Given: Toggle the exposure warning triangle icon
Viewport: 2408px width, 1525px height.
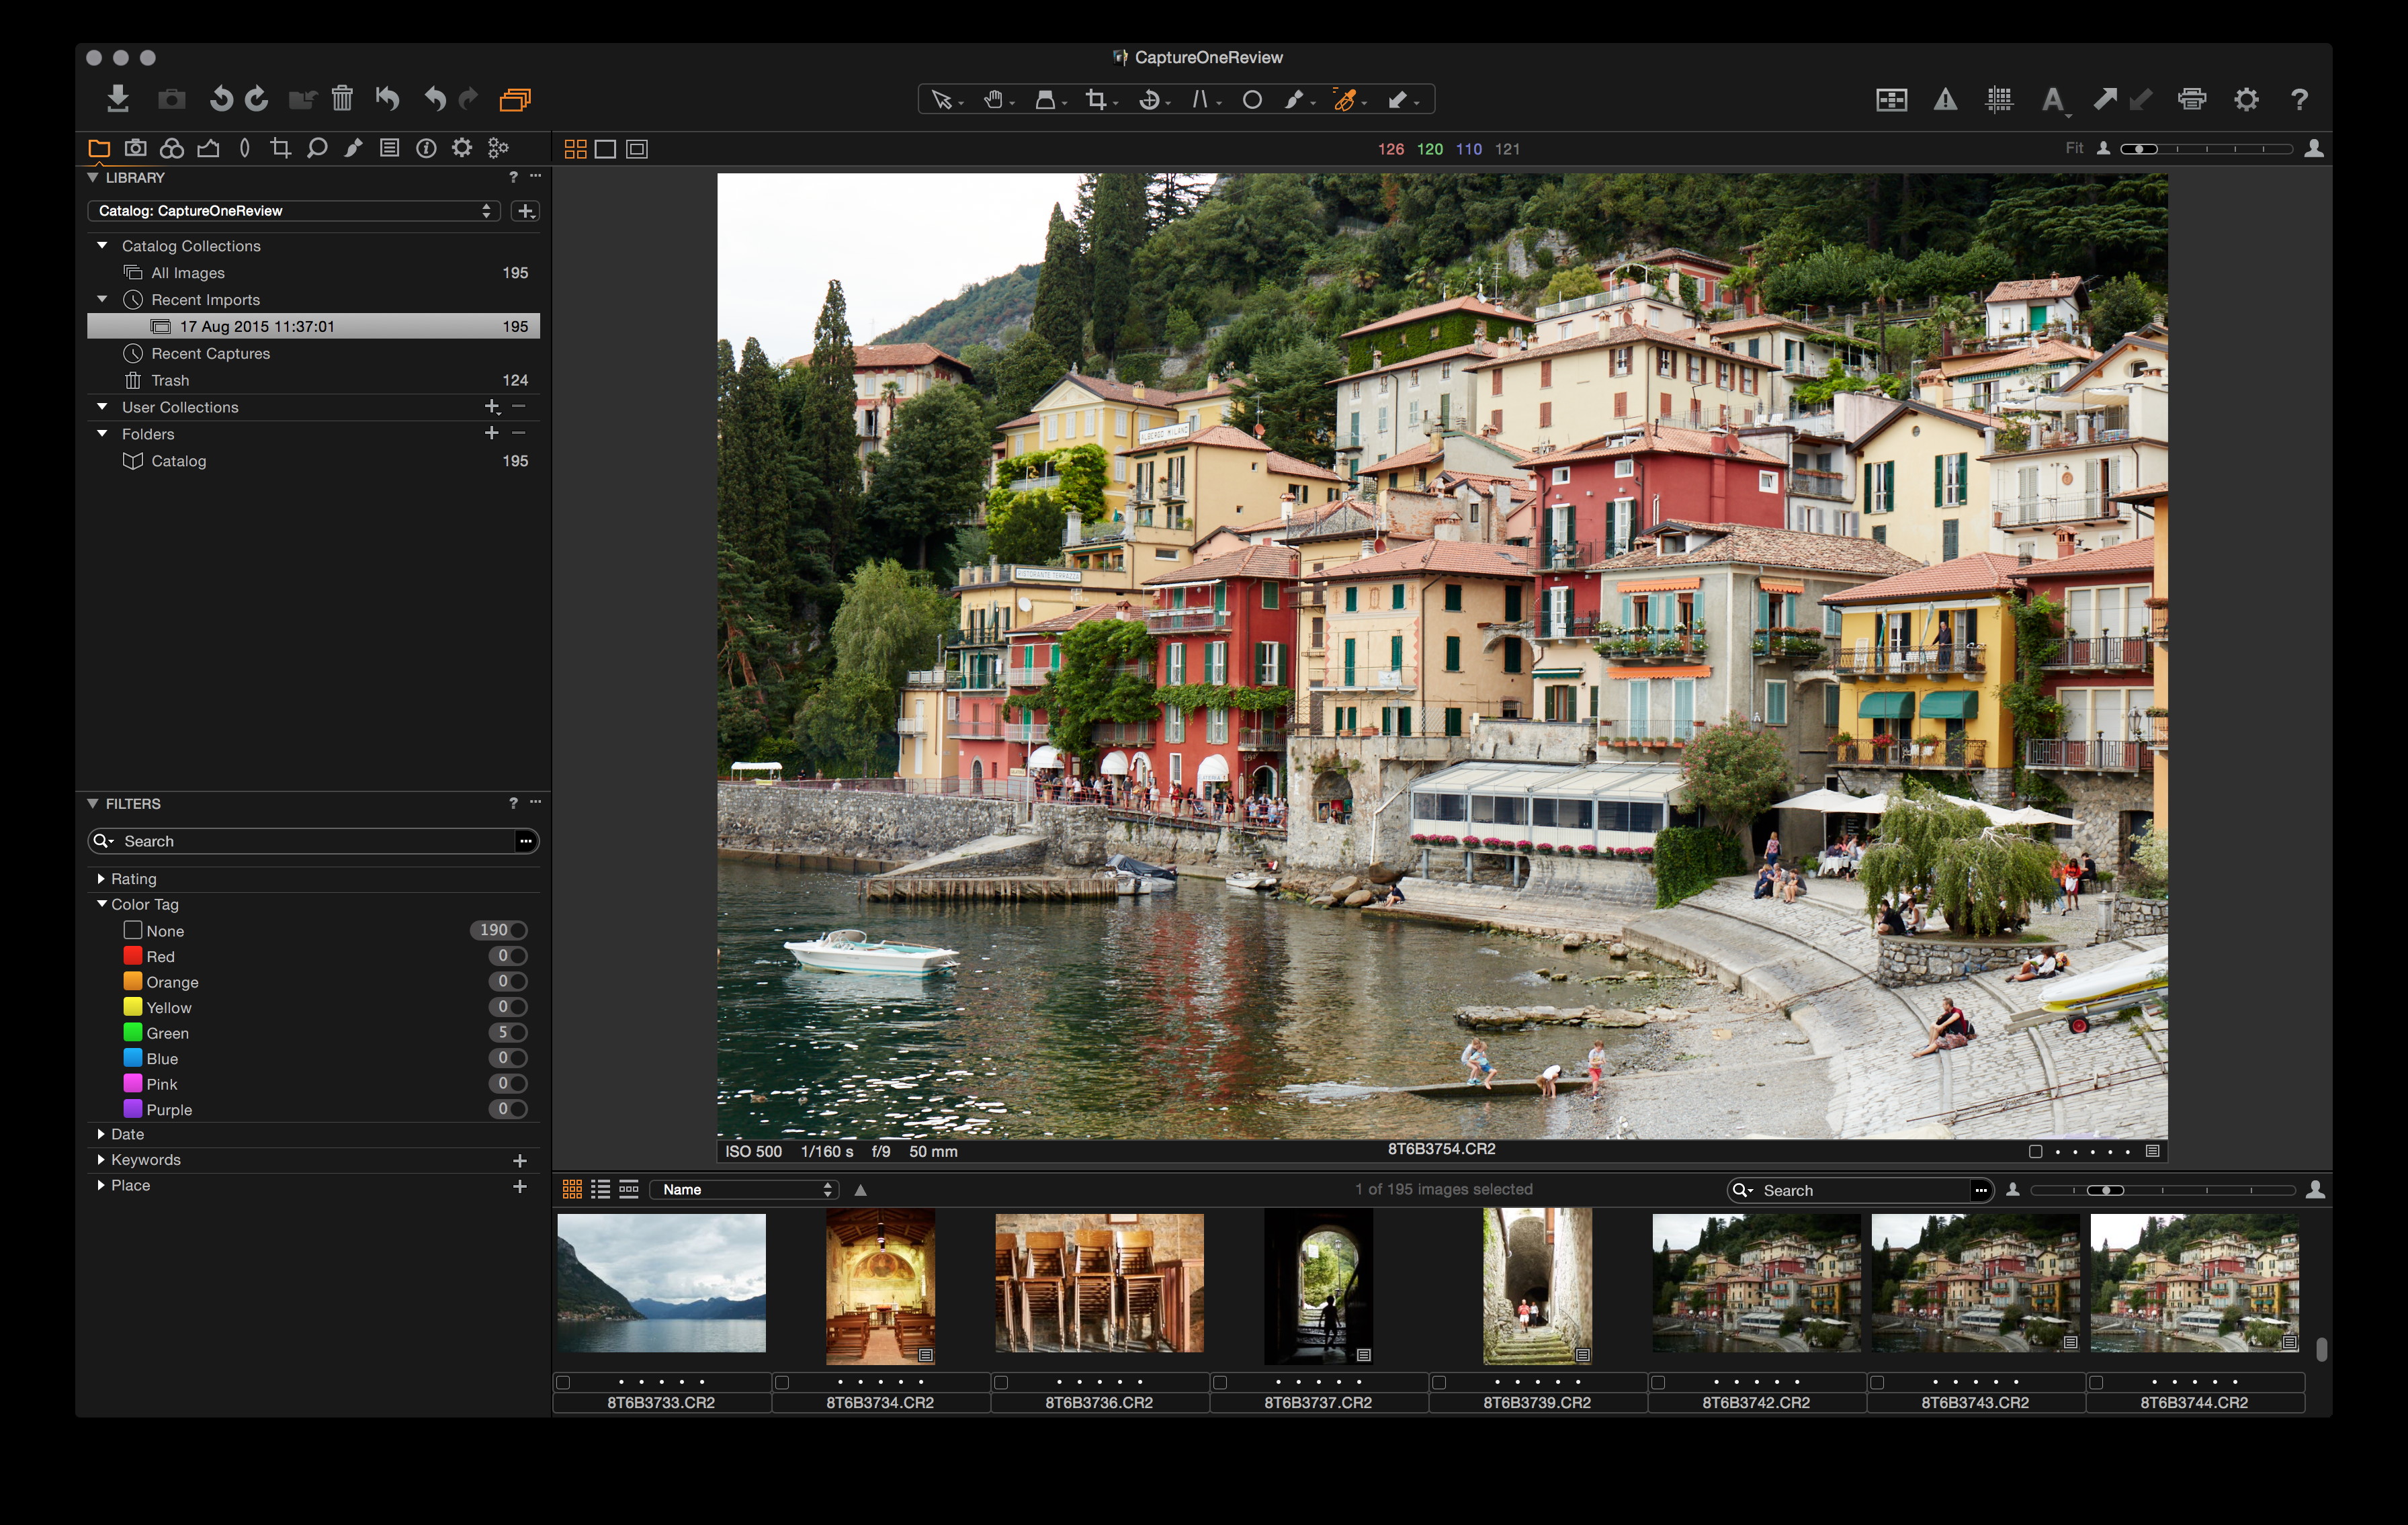Looking at the screenshot, I should 1944,99.
